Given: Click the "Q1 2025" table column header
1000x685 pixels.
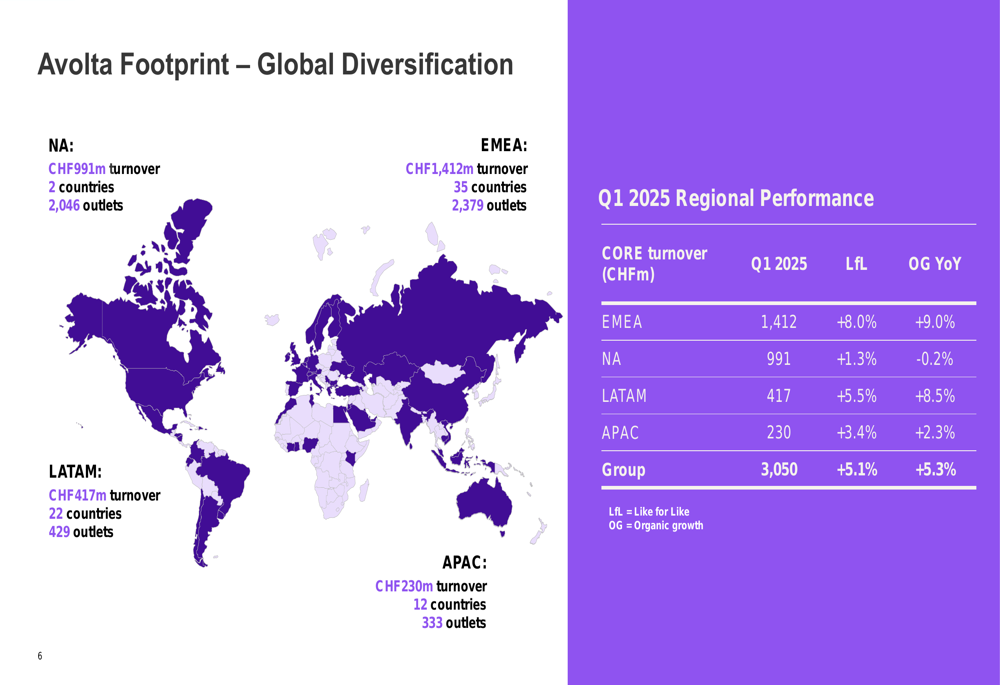Looking at the screenshot, I should coord(779,264).
